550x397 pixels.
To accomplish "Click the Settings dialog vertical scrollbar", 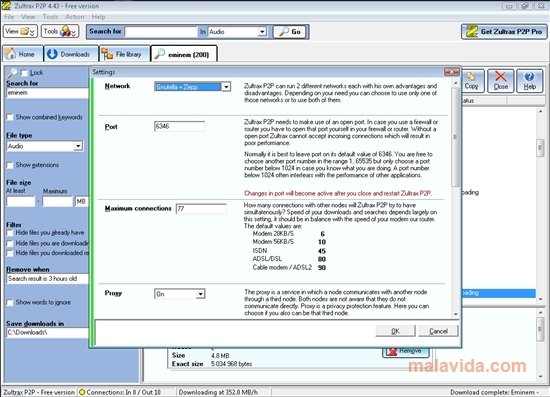I will click(456, 198).
